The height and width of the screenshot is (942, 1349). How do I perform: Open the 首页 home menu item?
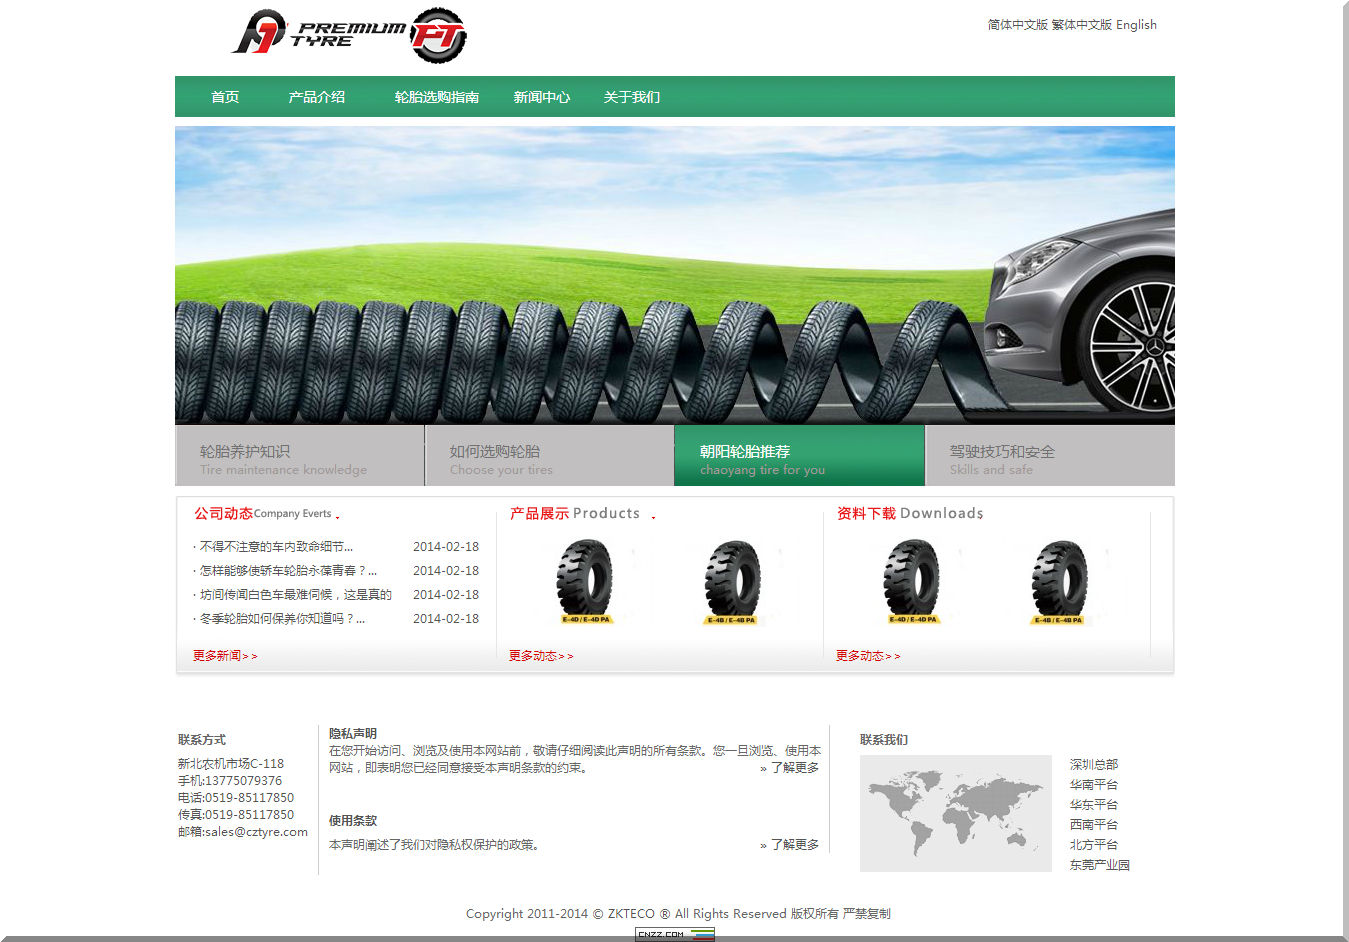pyautogui.click(x=225, y=97)
